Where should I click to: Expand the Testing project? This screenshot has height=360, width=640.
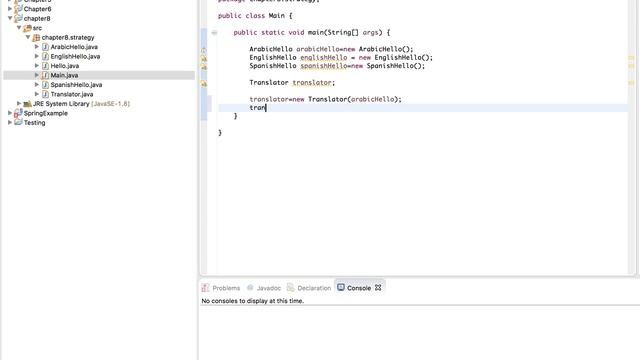point(10,122)
